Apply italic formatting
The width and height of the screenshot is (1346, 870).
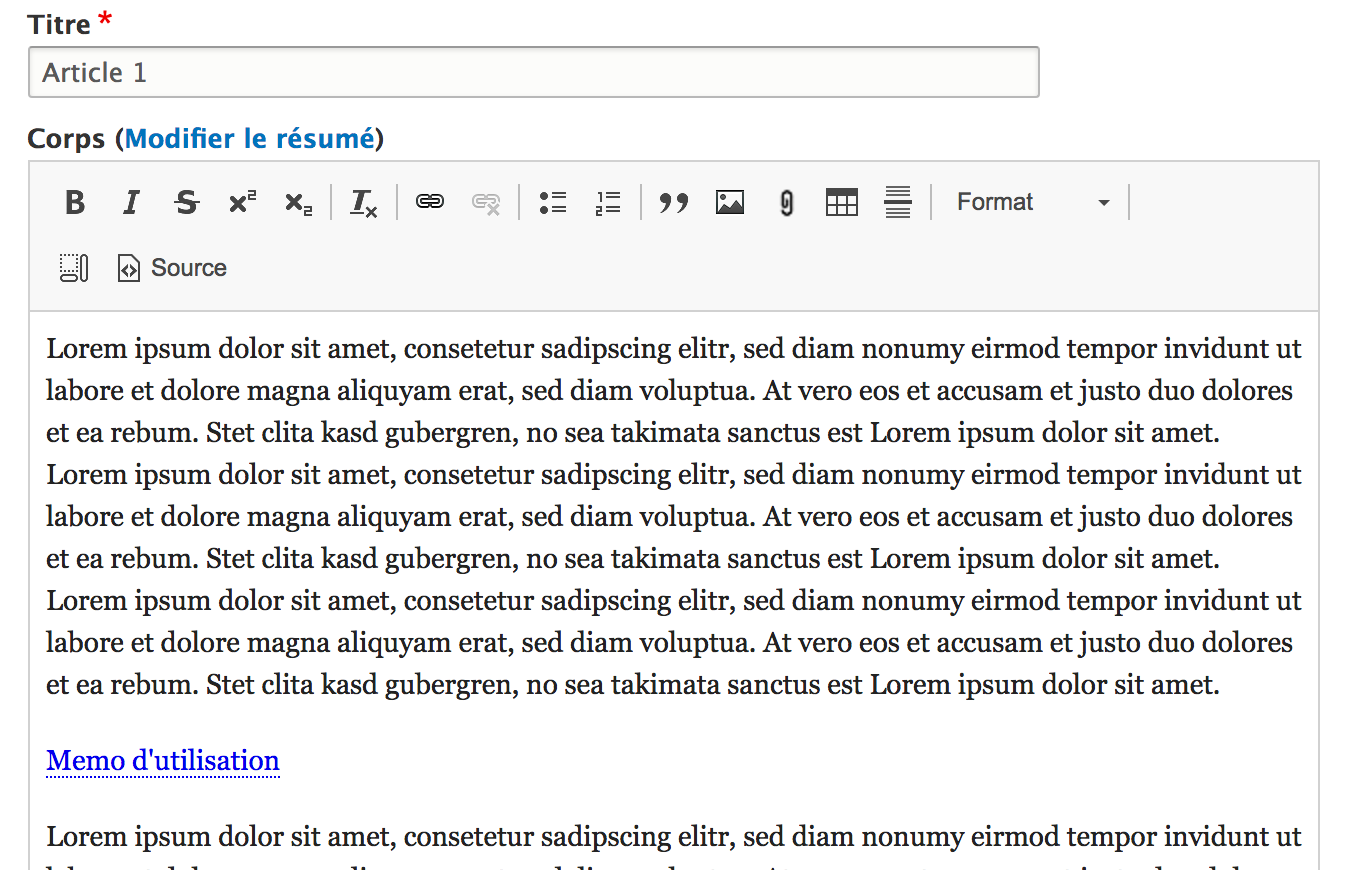tap(130, 203)
